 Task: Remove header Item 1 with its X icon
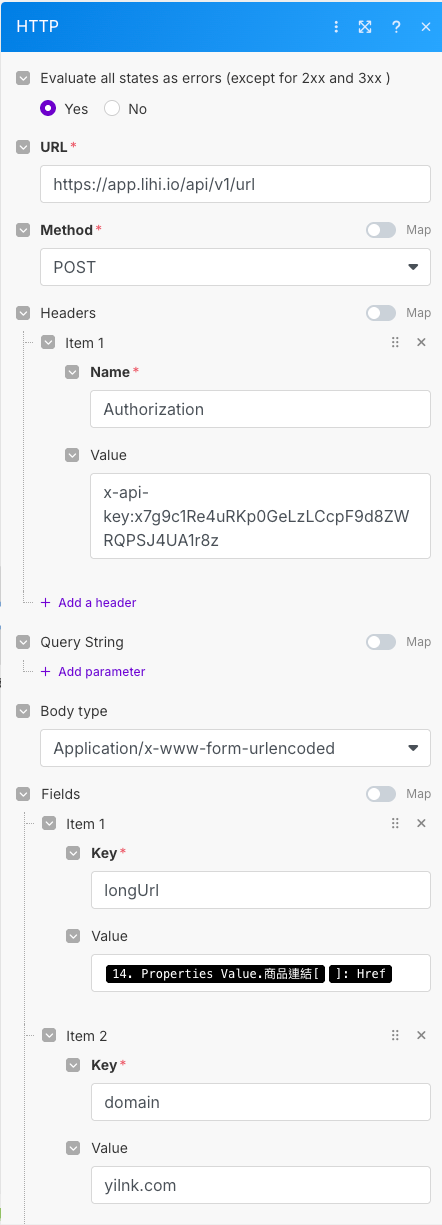pyautogui.click(x=421, y=342)
